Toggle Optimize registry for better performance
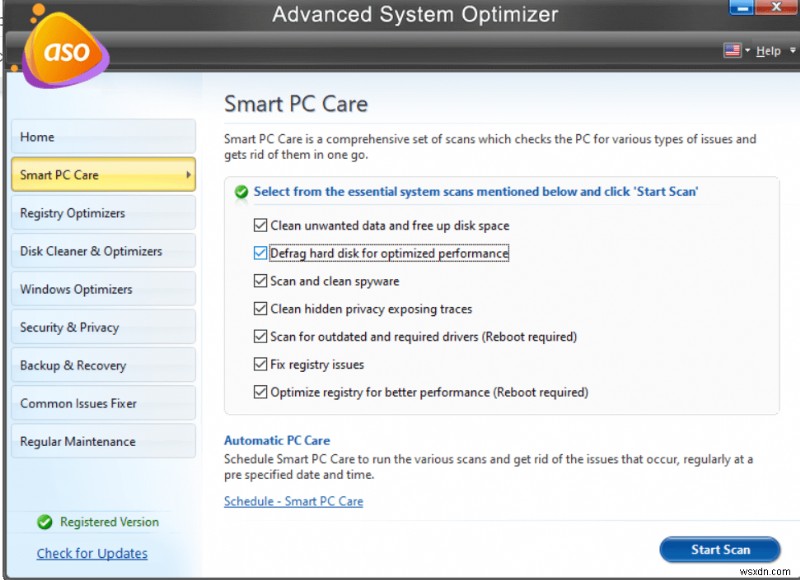This screenshot has width=800, height=580. tap(260, 392)
